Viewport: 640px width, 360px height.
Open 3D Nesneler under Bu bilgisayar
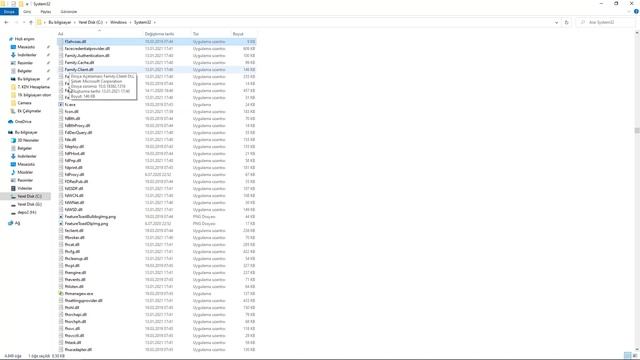[28, 140]
